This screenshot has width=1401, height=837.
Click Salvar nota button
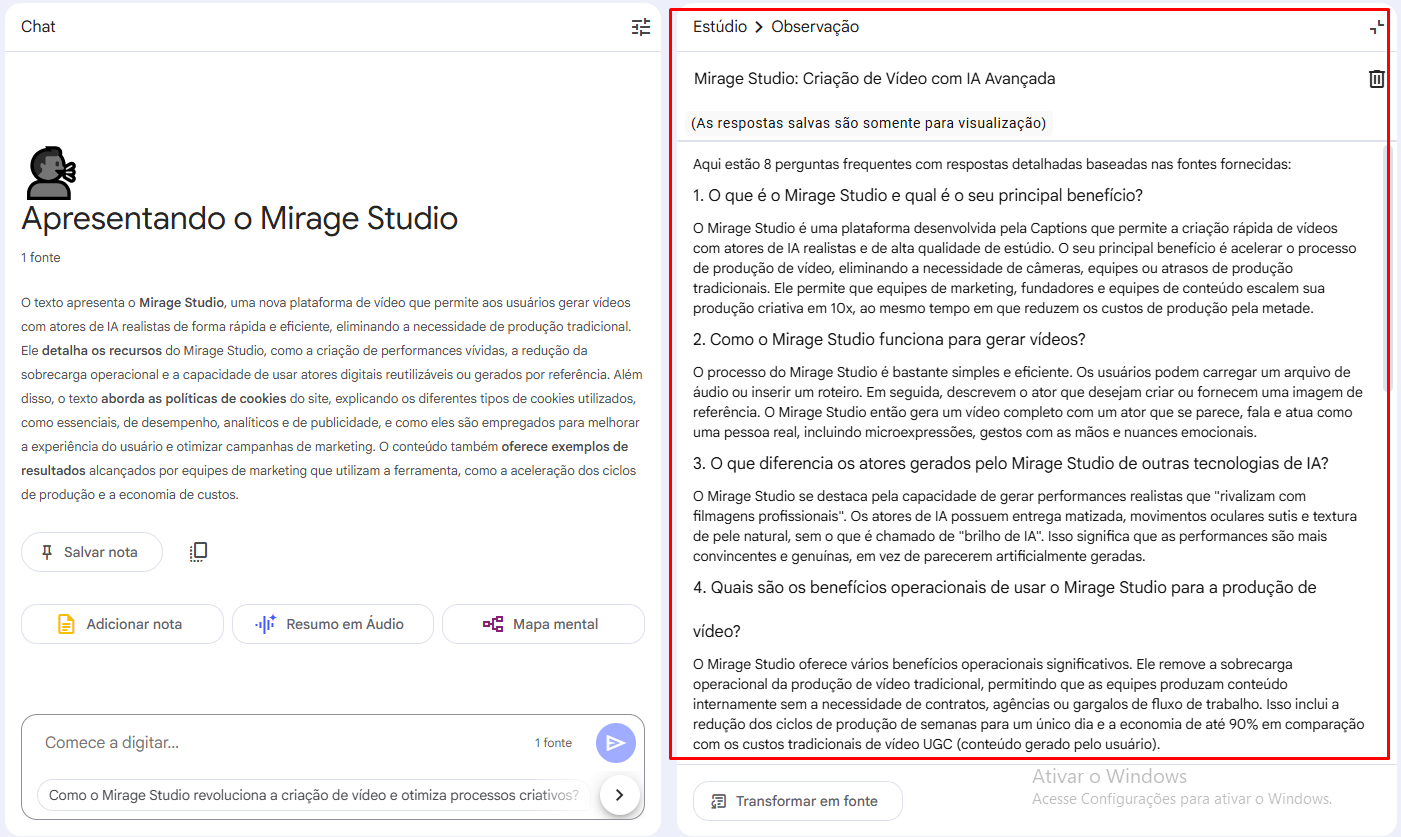coord(92,552)
